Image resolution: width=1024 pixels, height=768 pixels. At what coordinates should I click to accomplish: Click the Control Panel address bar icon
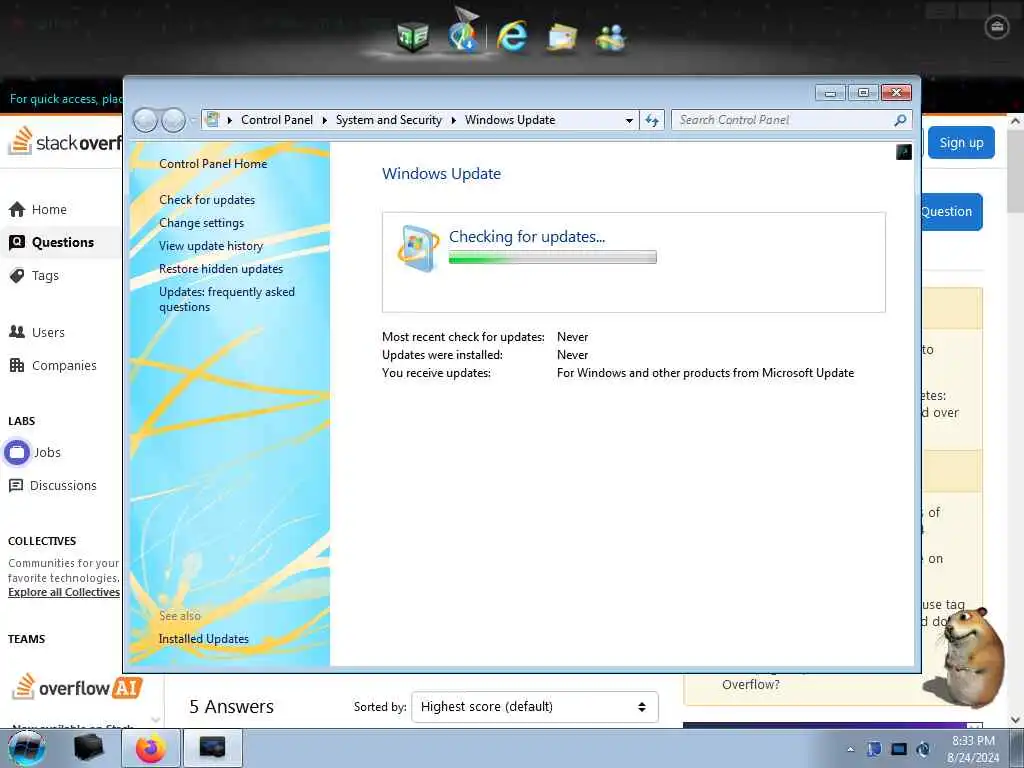click(x=212, y=120)
